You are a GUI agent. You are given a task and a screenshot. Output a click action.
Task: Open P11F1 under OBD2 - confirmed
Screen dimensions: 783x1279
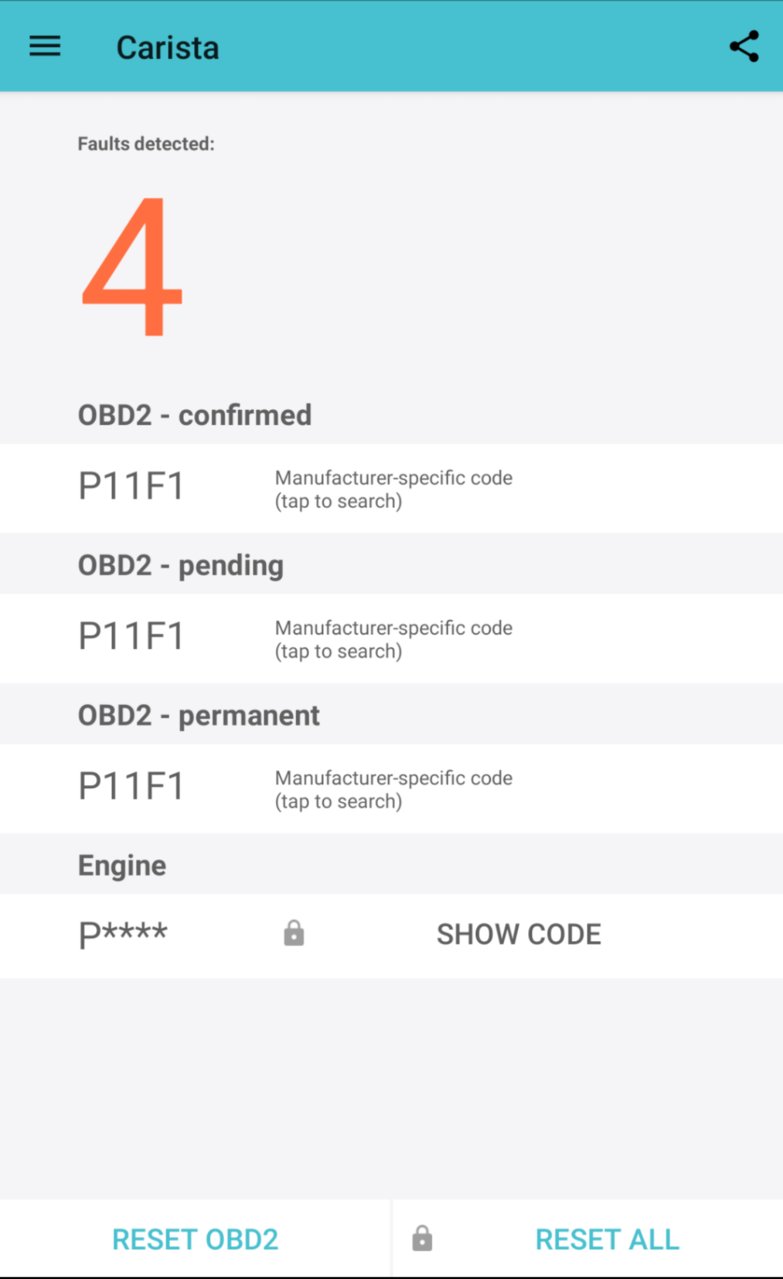tap(391, 488)
